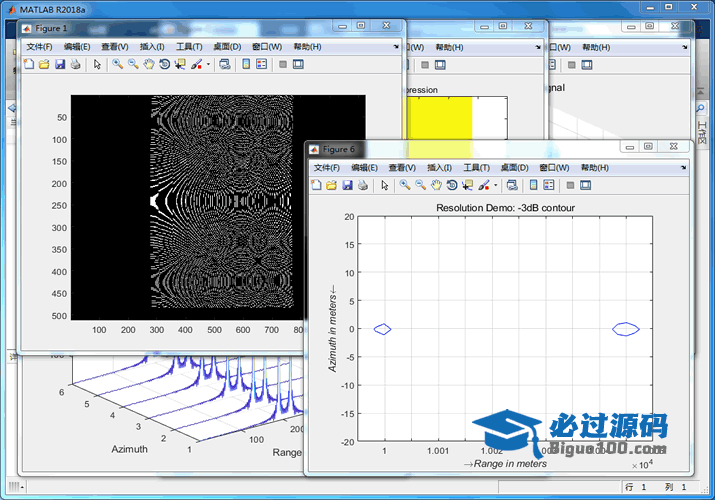The width and height of the screenshot is (715, 500).
Task: Activate Zoom In tool in Figure 6
Action: click(405, 185)
